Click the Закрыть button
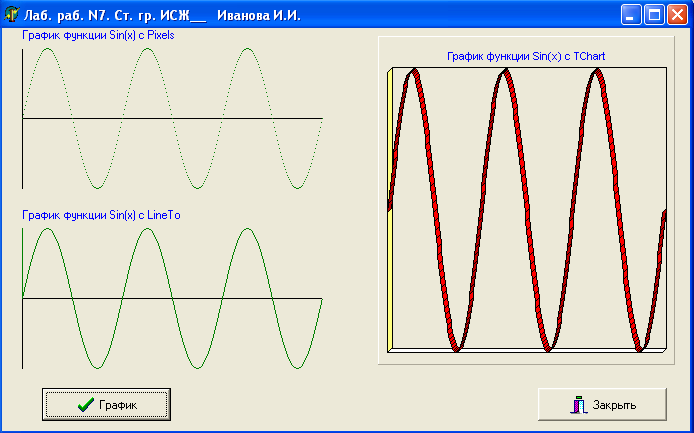This screenshot has width=694, height=433. click(x=602, y=405)
